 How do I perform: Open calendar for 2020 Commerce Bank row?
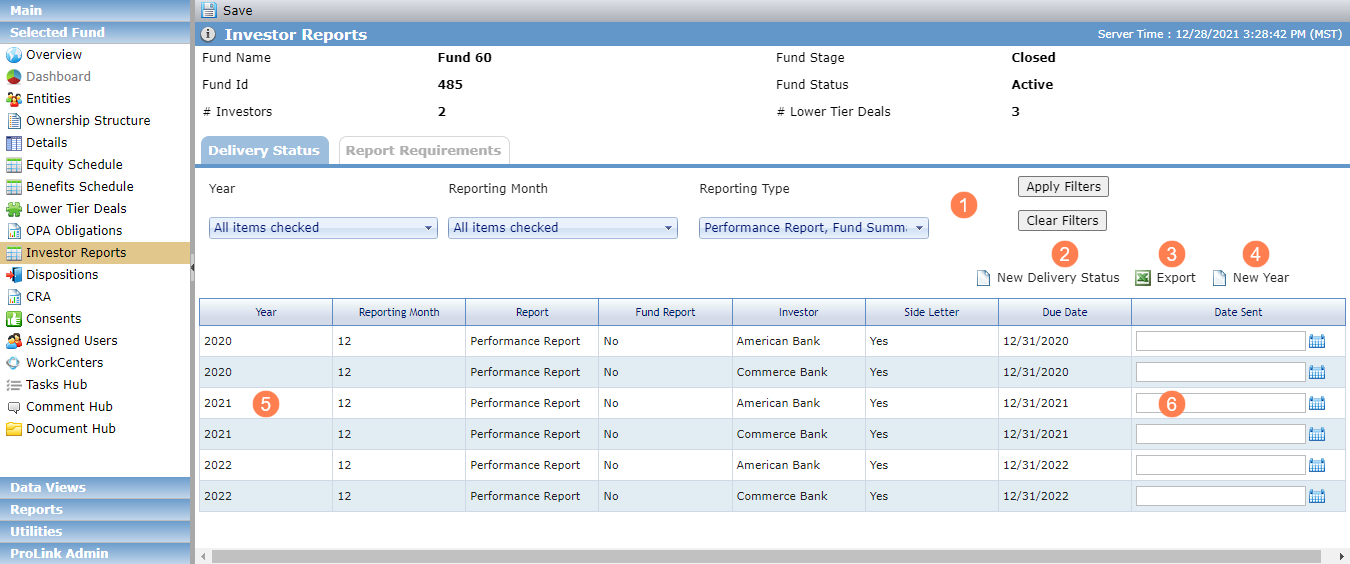click(1317, 372)
